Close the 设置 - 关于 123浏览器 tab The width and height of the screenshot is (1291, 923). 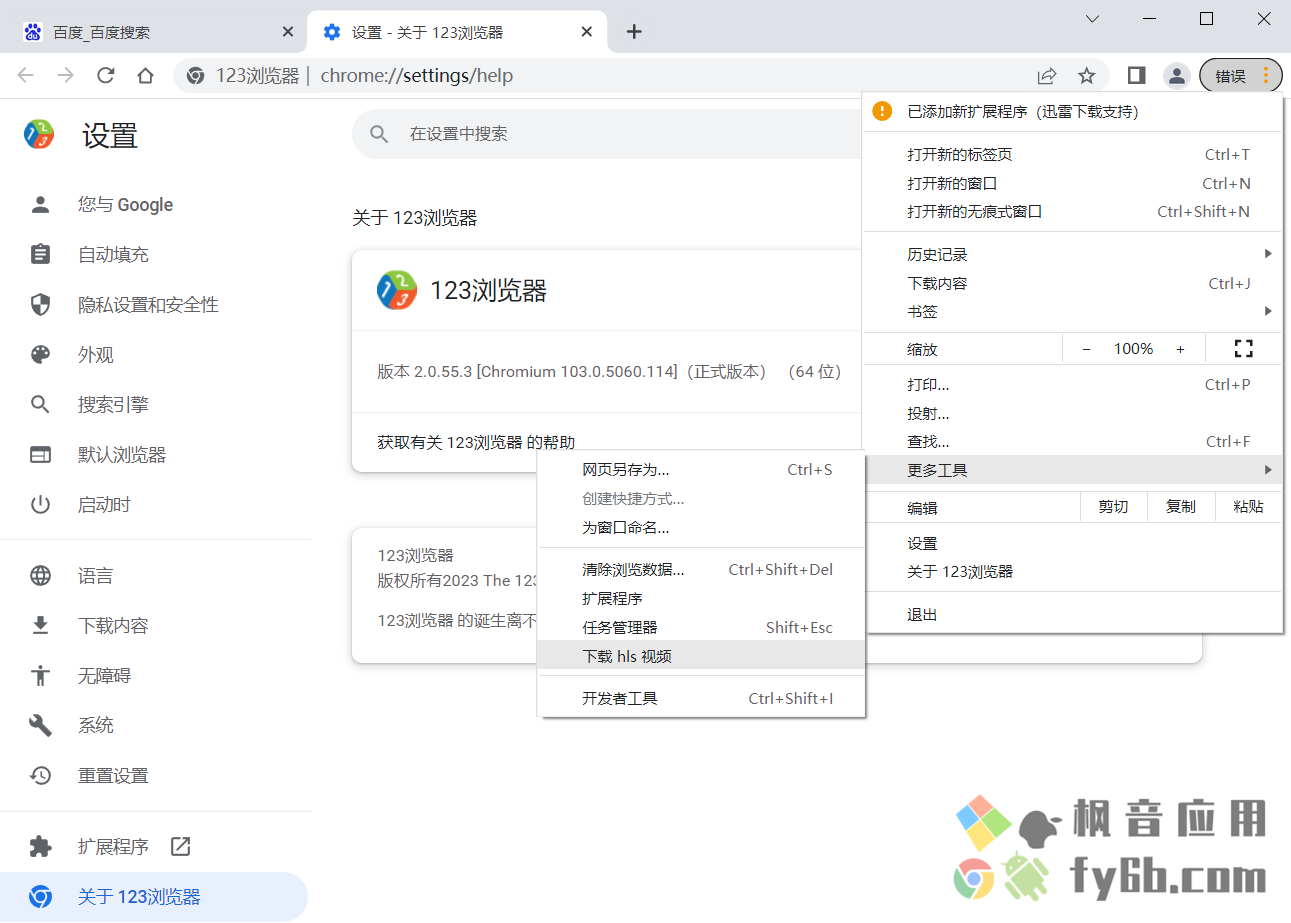pyautogui.click(x=588, y=32)
